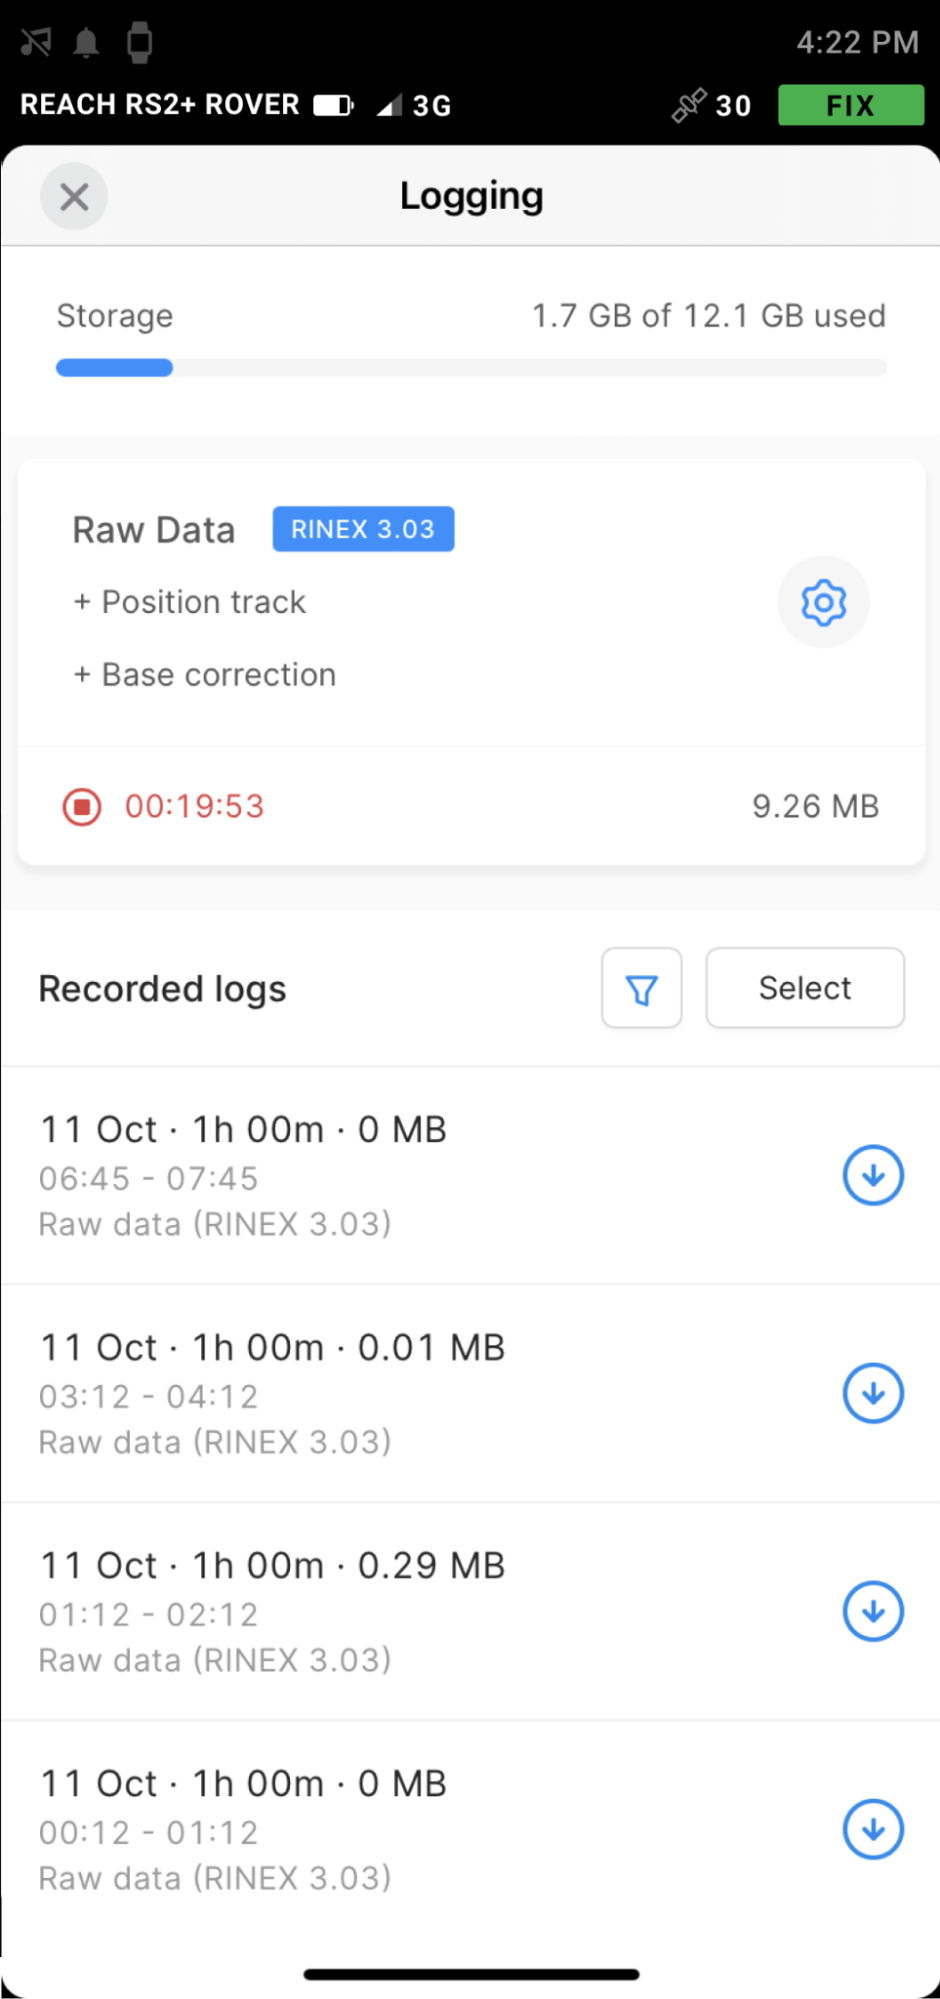Download the 06:45 - 07:45 log
Image resolution: width=940 pixels, height=1999 pixels.
873,1175
